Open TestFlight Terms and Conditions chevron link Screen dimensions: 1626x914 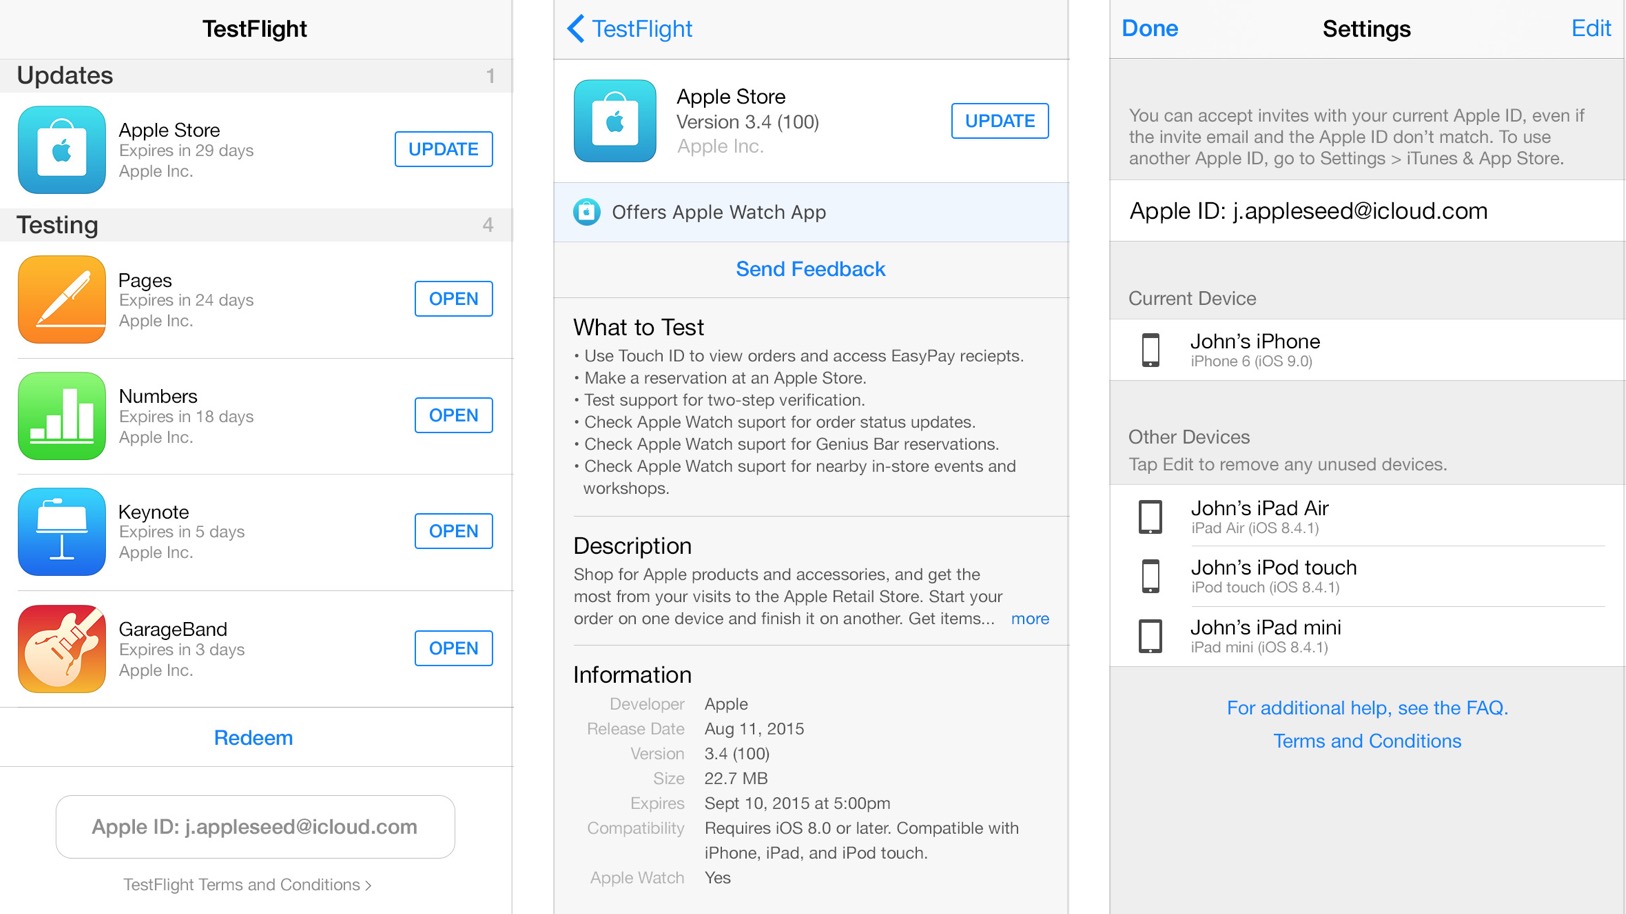tap(247, 885)
